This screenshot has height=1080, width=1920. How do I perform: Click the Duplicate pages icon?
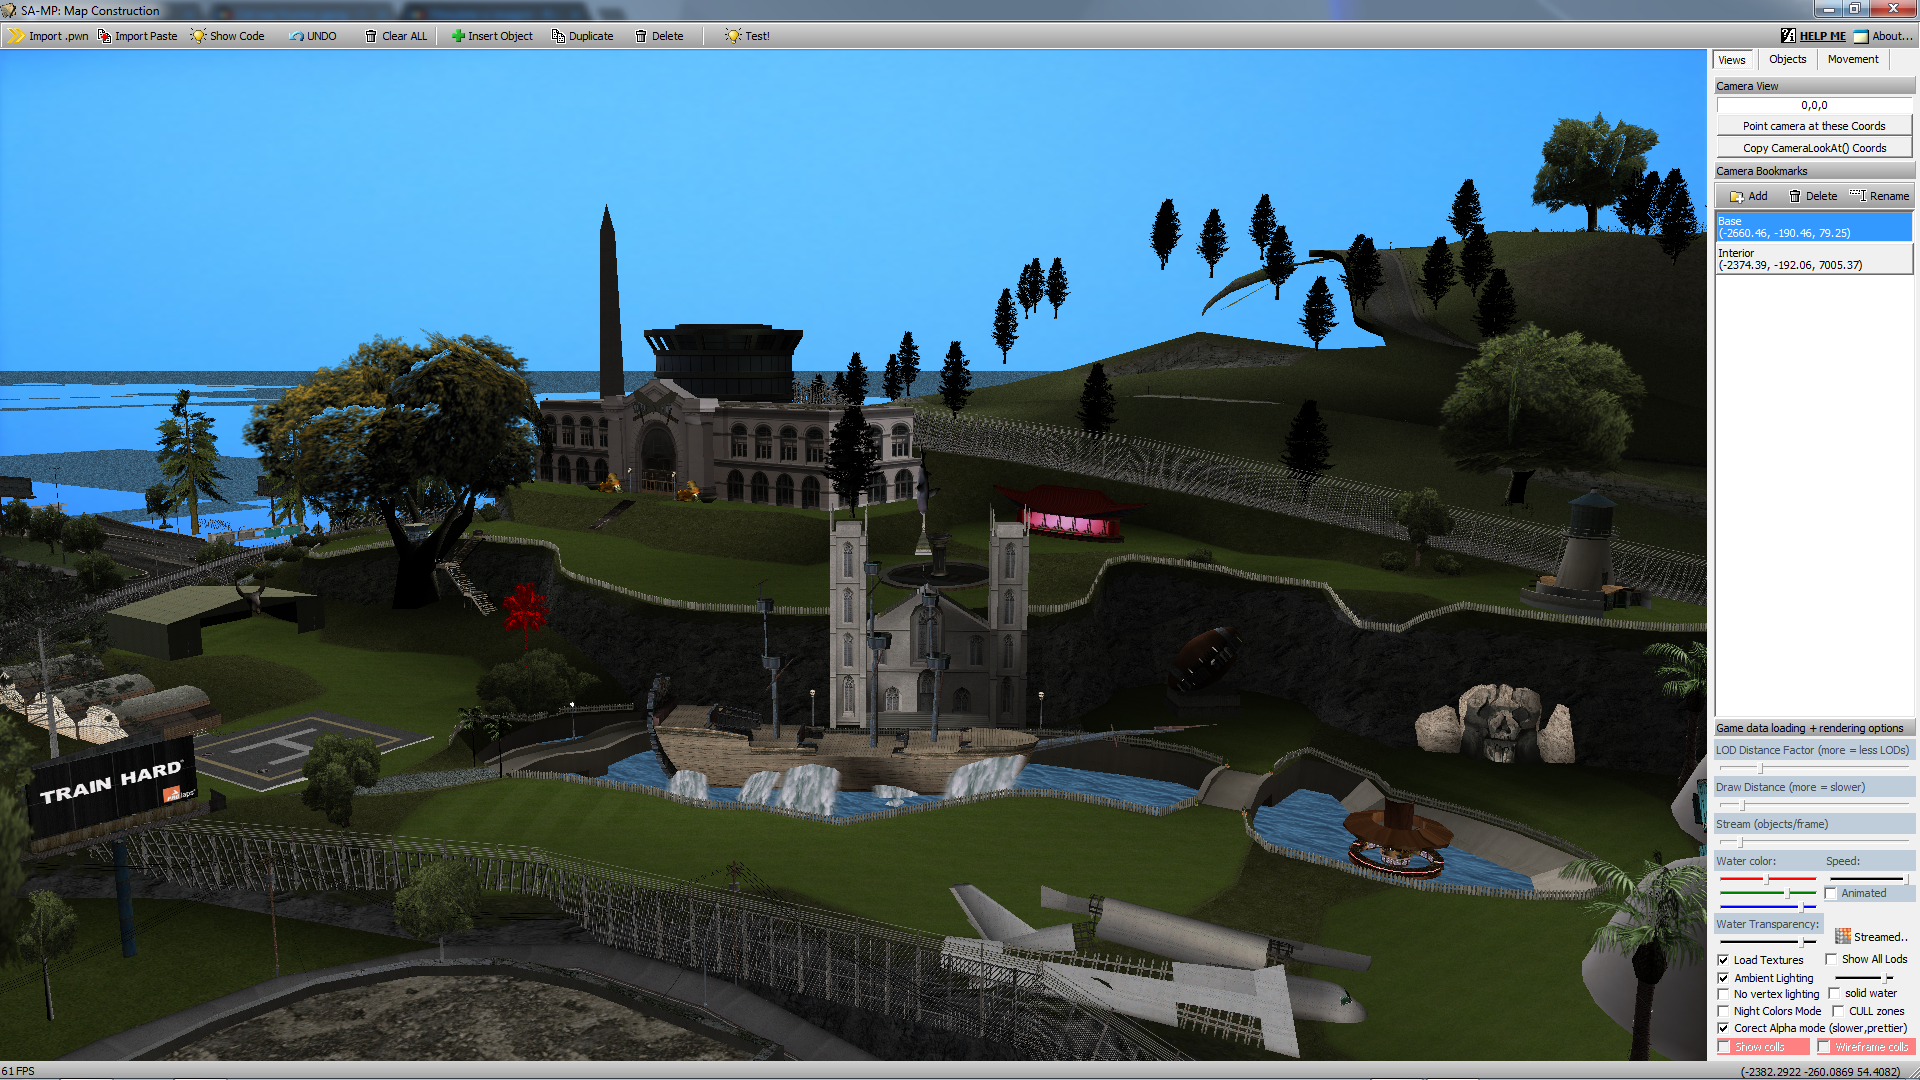pyautogui.click(x=558, y=36)
